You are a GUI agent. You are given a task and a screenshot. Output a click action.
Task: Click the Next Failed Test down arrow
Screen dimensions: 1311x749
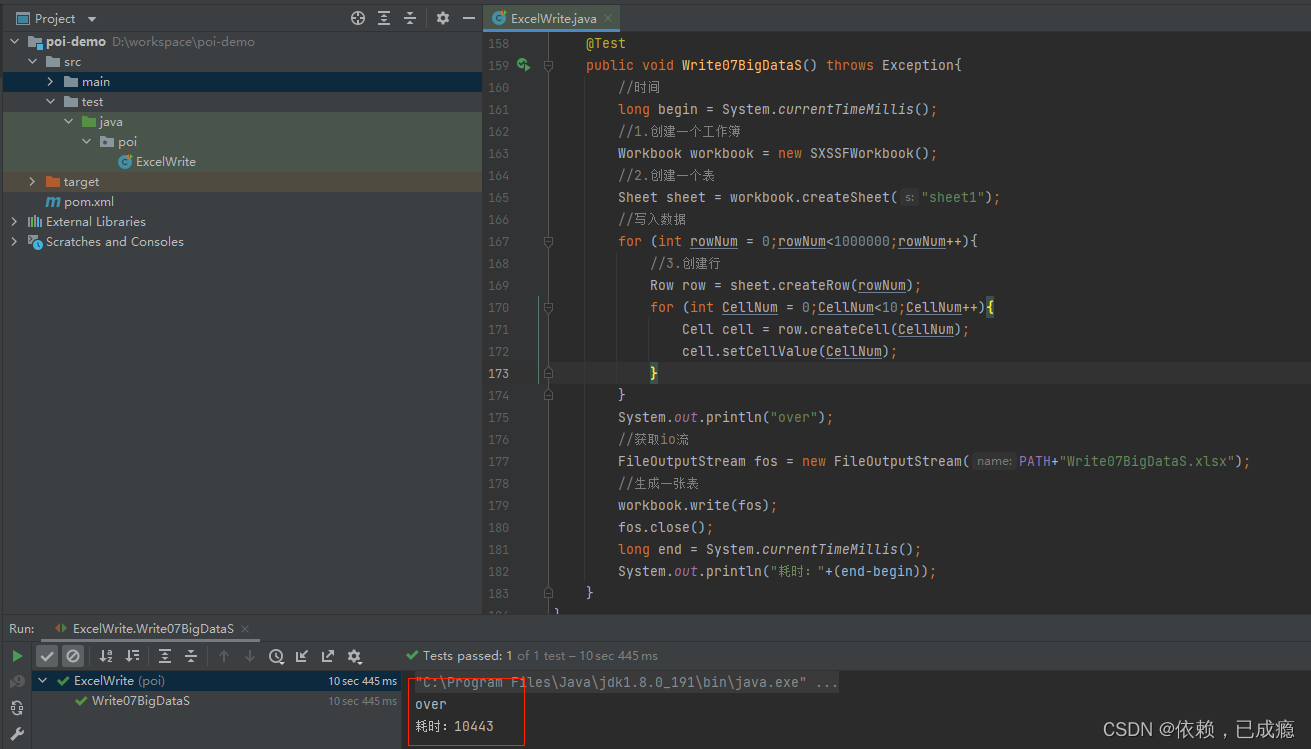click(x=250, y=656)
